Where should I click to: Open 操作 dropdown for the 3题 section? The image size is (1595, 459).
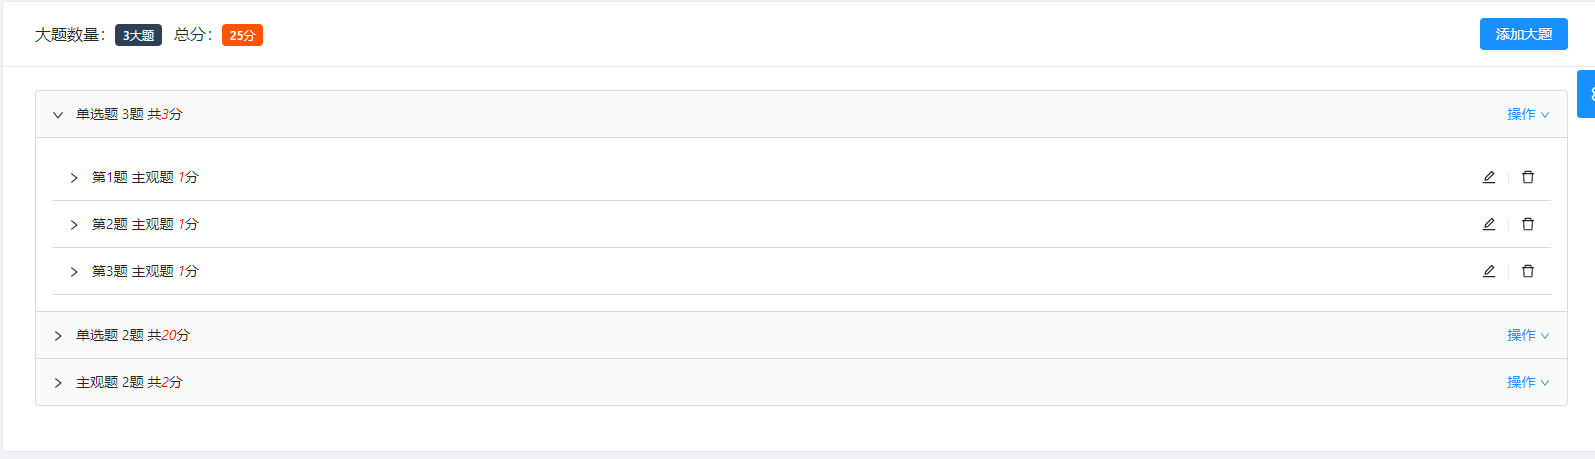tap(1528, 114)
